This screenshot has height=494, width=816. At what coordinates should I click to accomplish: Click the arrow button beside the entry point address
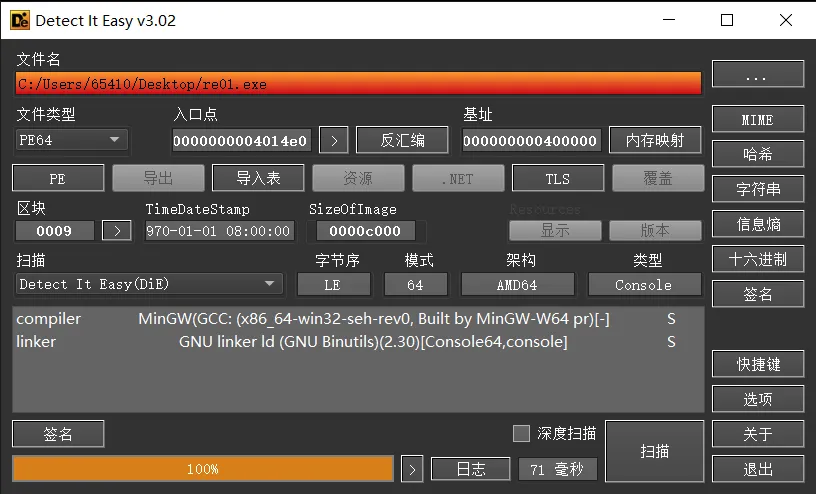[334, 141]
